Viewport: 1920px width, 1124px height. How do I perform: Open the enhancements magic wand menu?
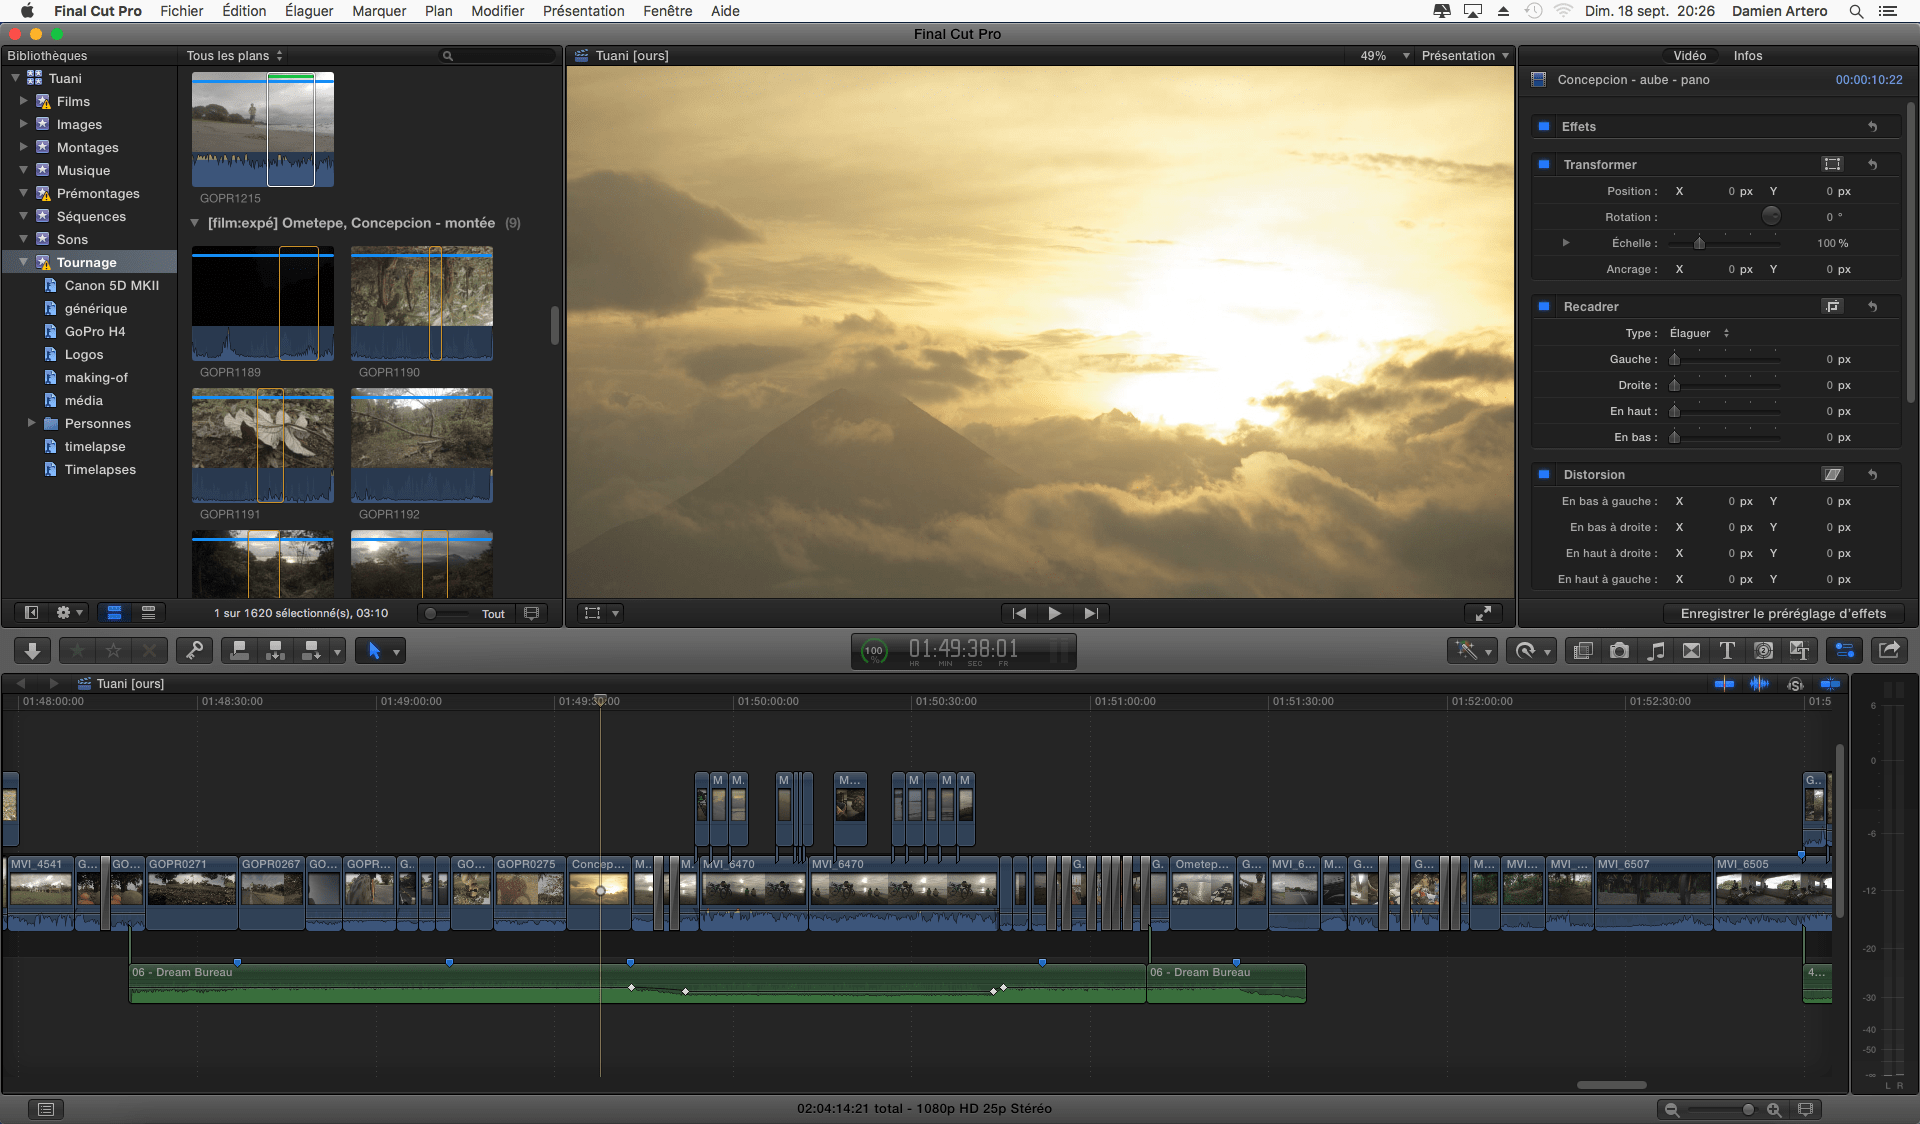tap(1472, 651)
